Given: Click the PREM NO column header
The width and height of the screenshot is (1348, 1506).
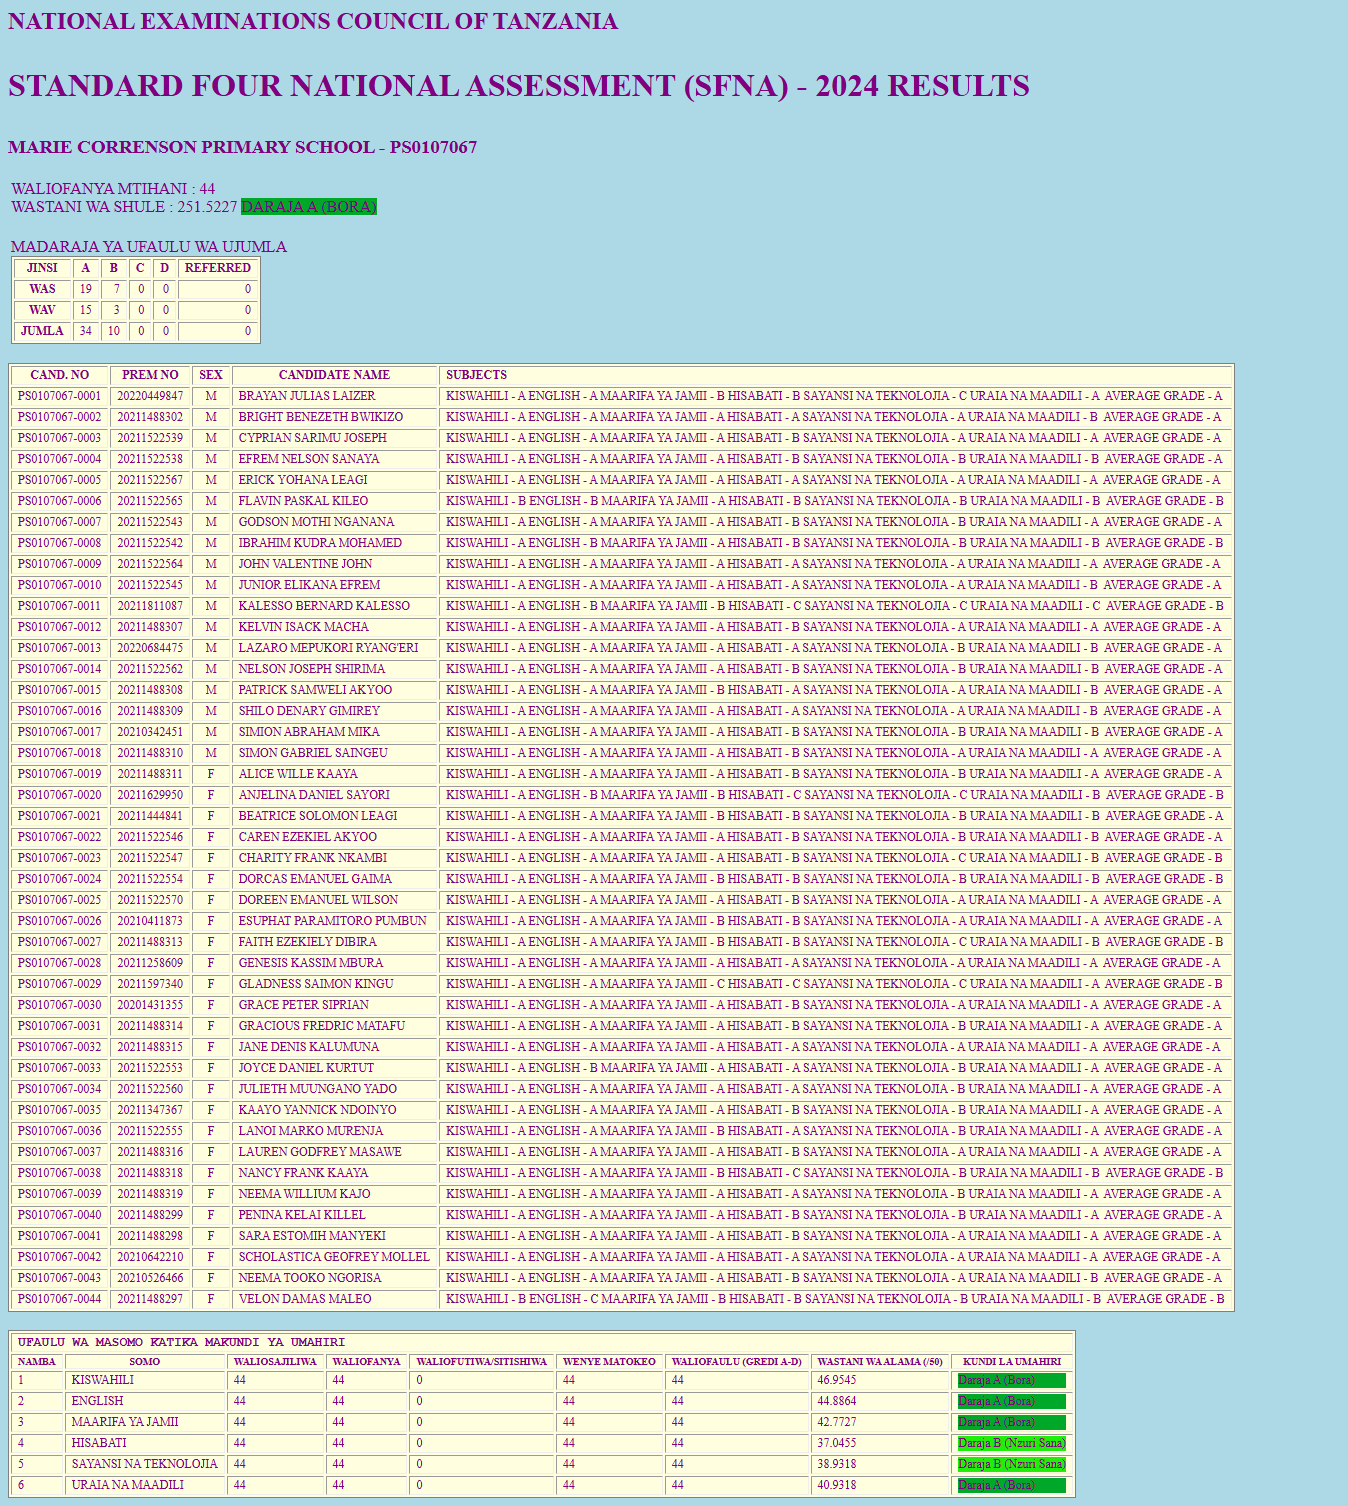Looking at the screenshot, I should 149,375.
